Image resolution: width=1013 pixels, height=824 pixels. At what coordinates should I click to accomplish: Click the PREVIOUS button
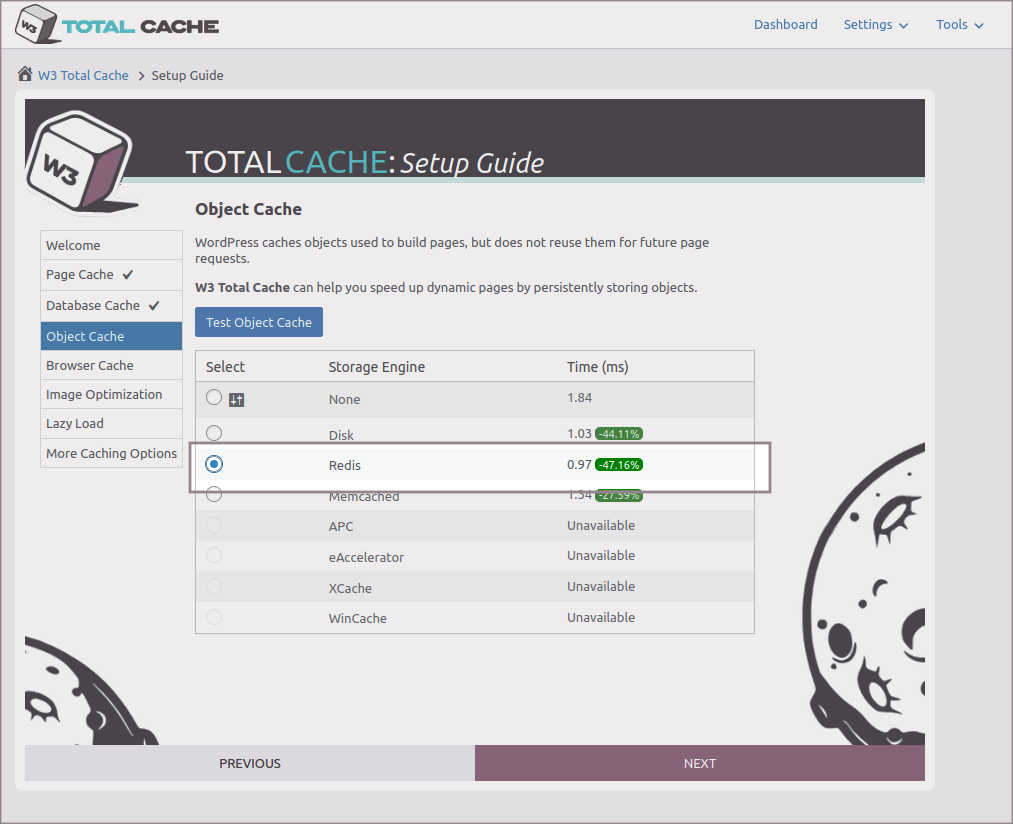(250, 763)
